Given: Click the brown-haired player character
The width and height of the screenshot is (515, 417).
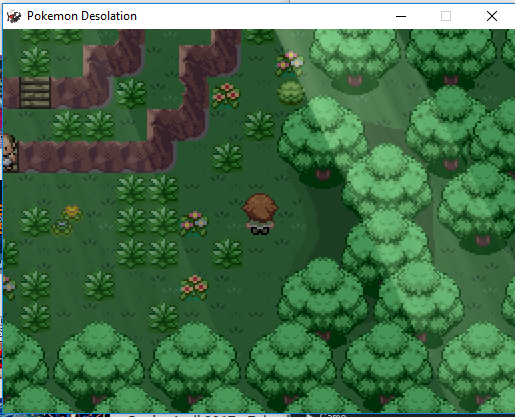Looking at the screenshot, I should [260, 214].
